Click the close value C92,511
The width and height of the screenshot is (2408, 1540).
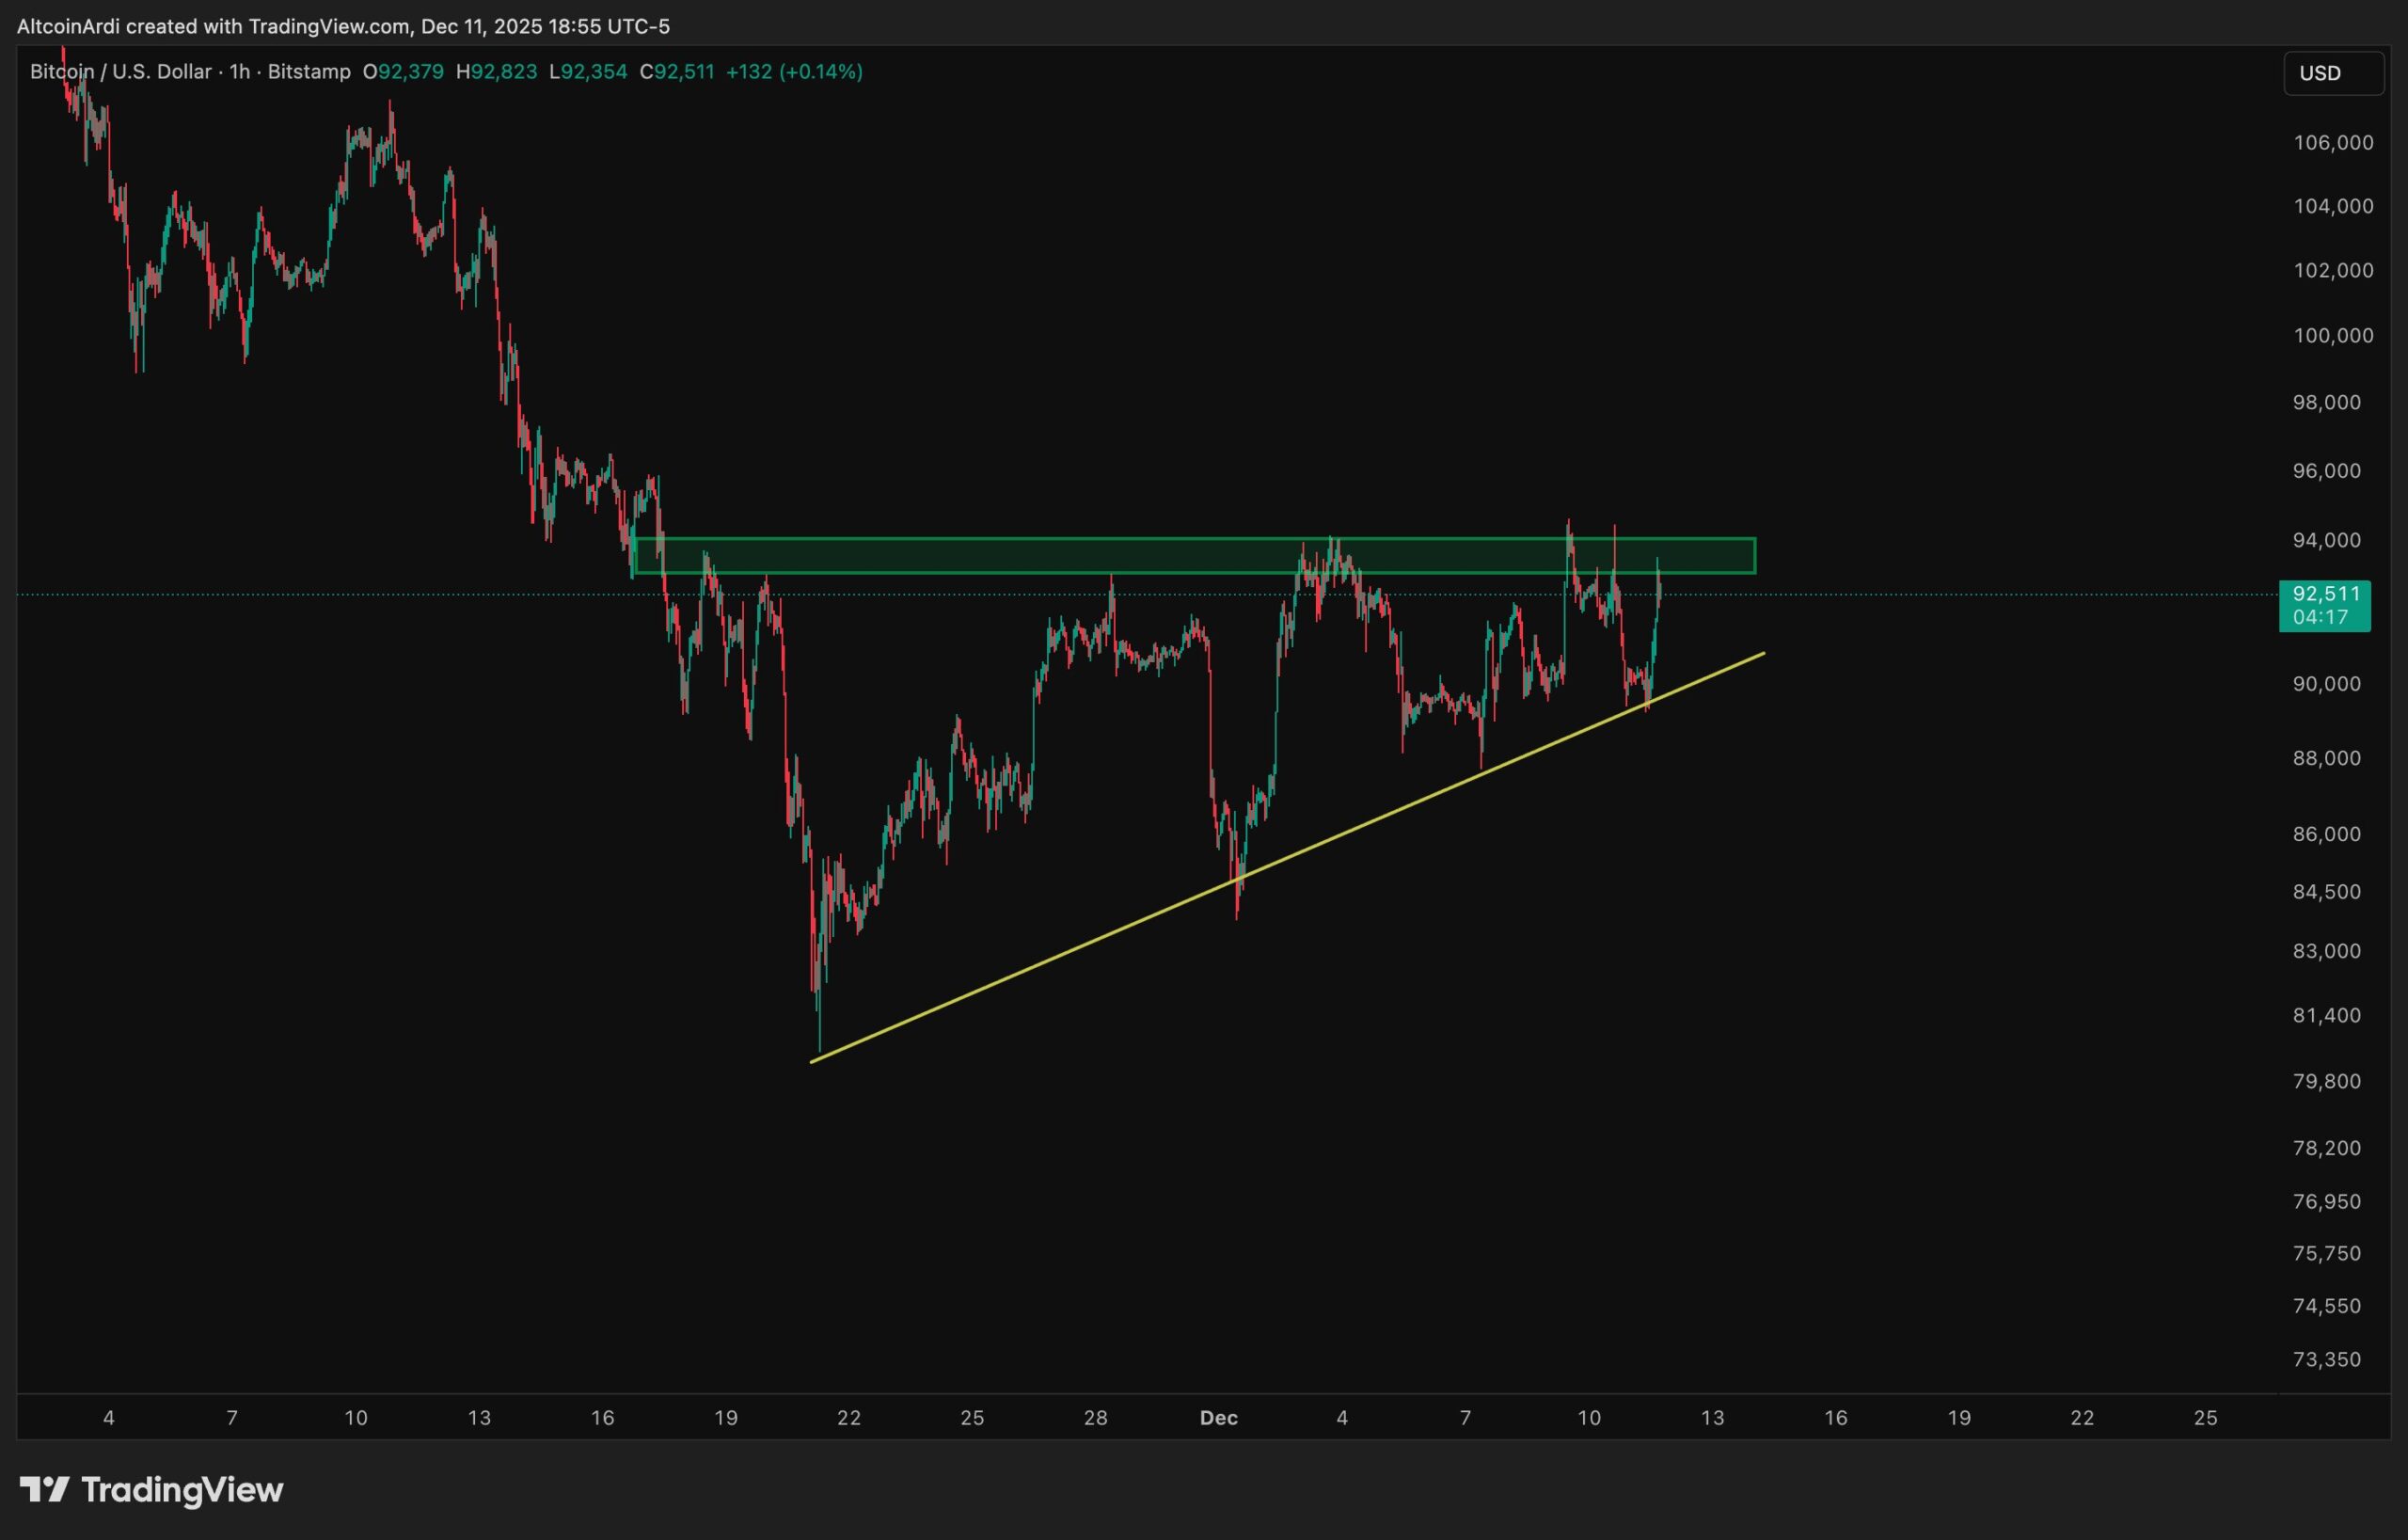677,72
